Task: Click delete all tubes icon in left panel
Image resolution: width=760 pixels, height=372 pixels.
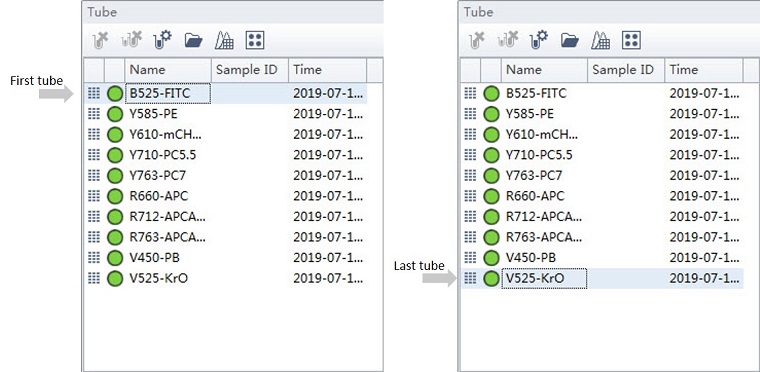Action: (x=131, y=40)
